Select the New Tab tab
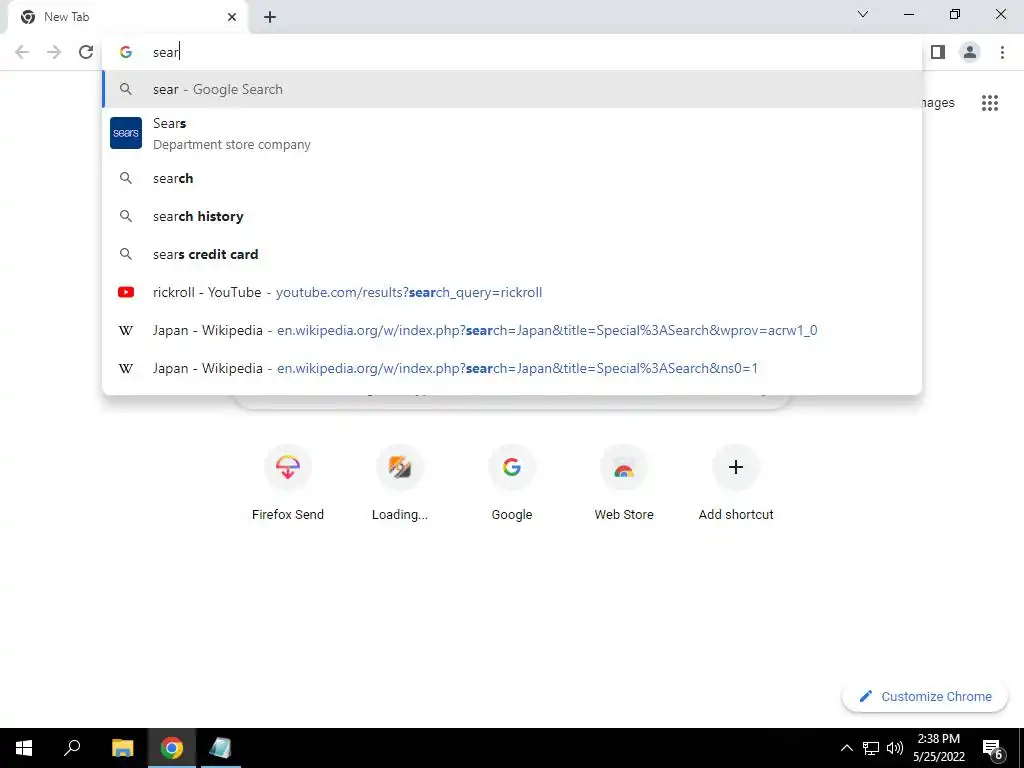 pyautogui.click(x=127, y=17)
